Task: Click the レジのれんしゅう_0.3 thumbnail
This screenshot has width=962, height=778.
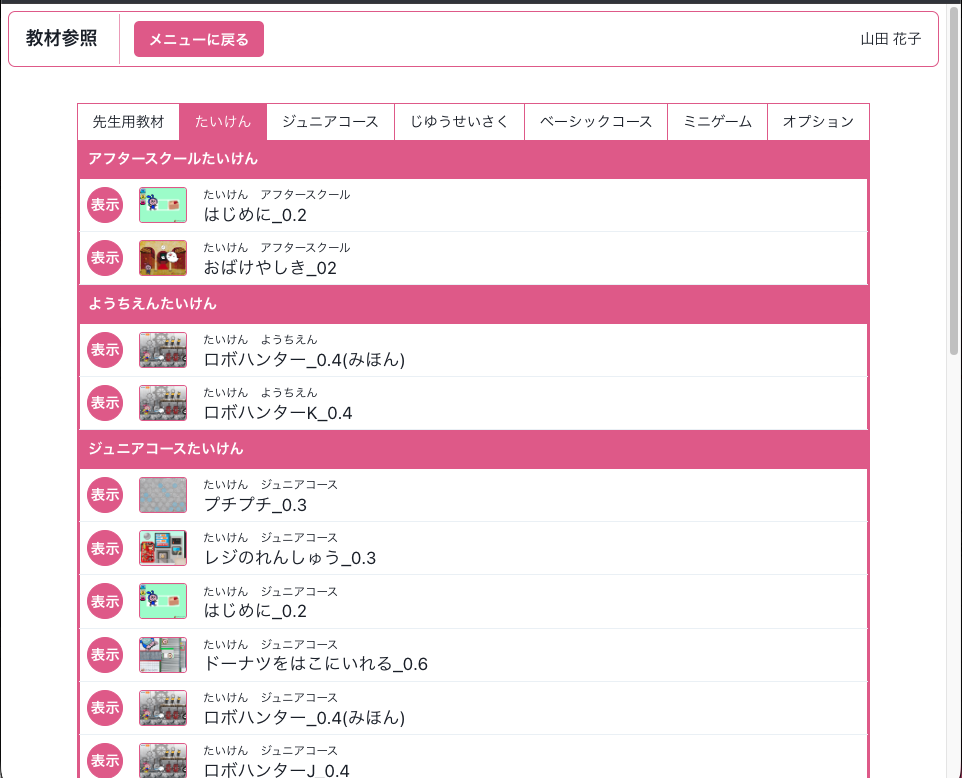Action: point(162,548)
